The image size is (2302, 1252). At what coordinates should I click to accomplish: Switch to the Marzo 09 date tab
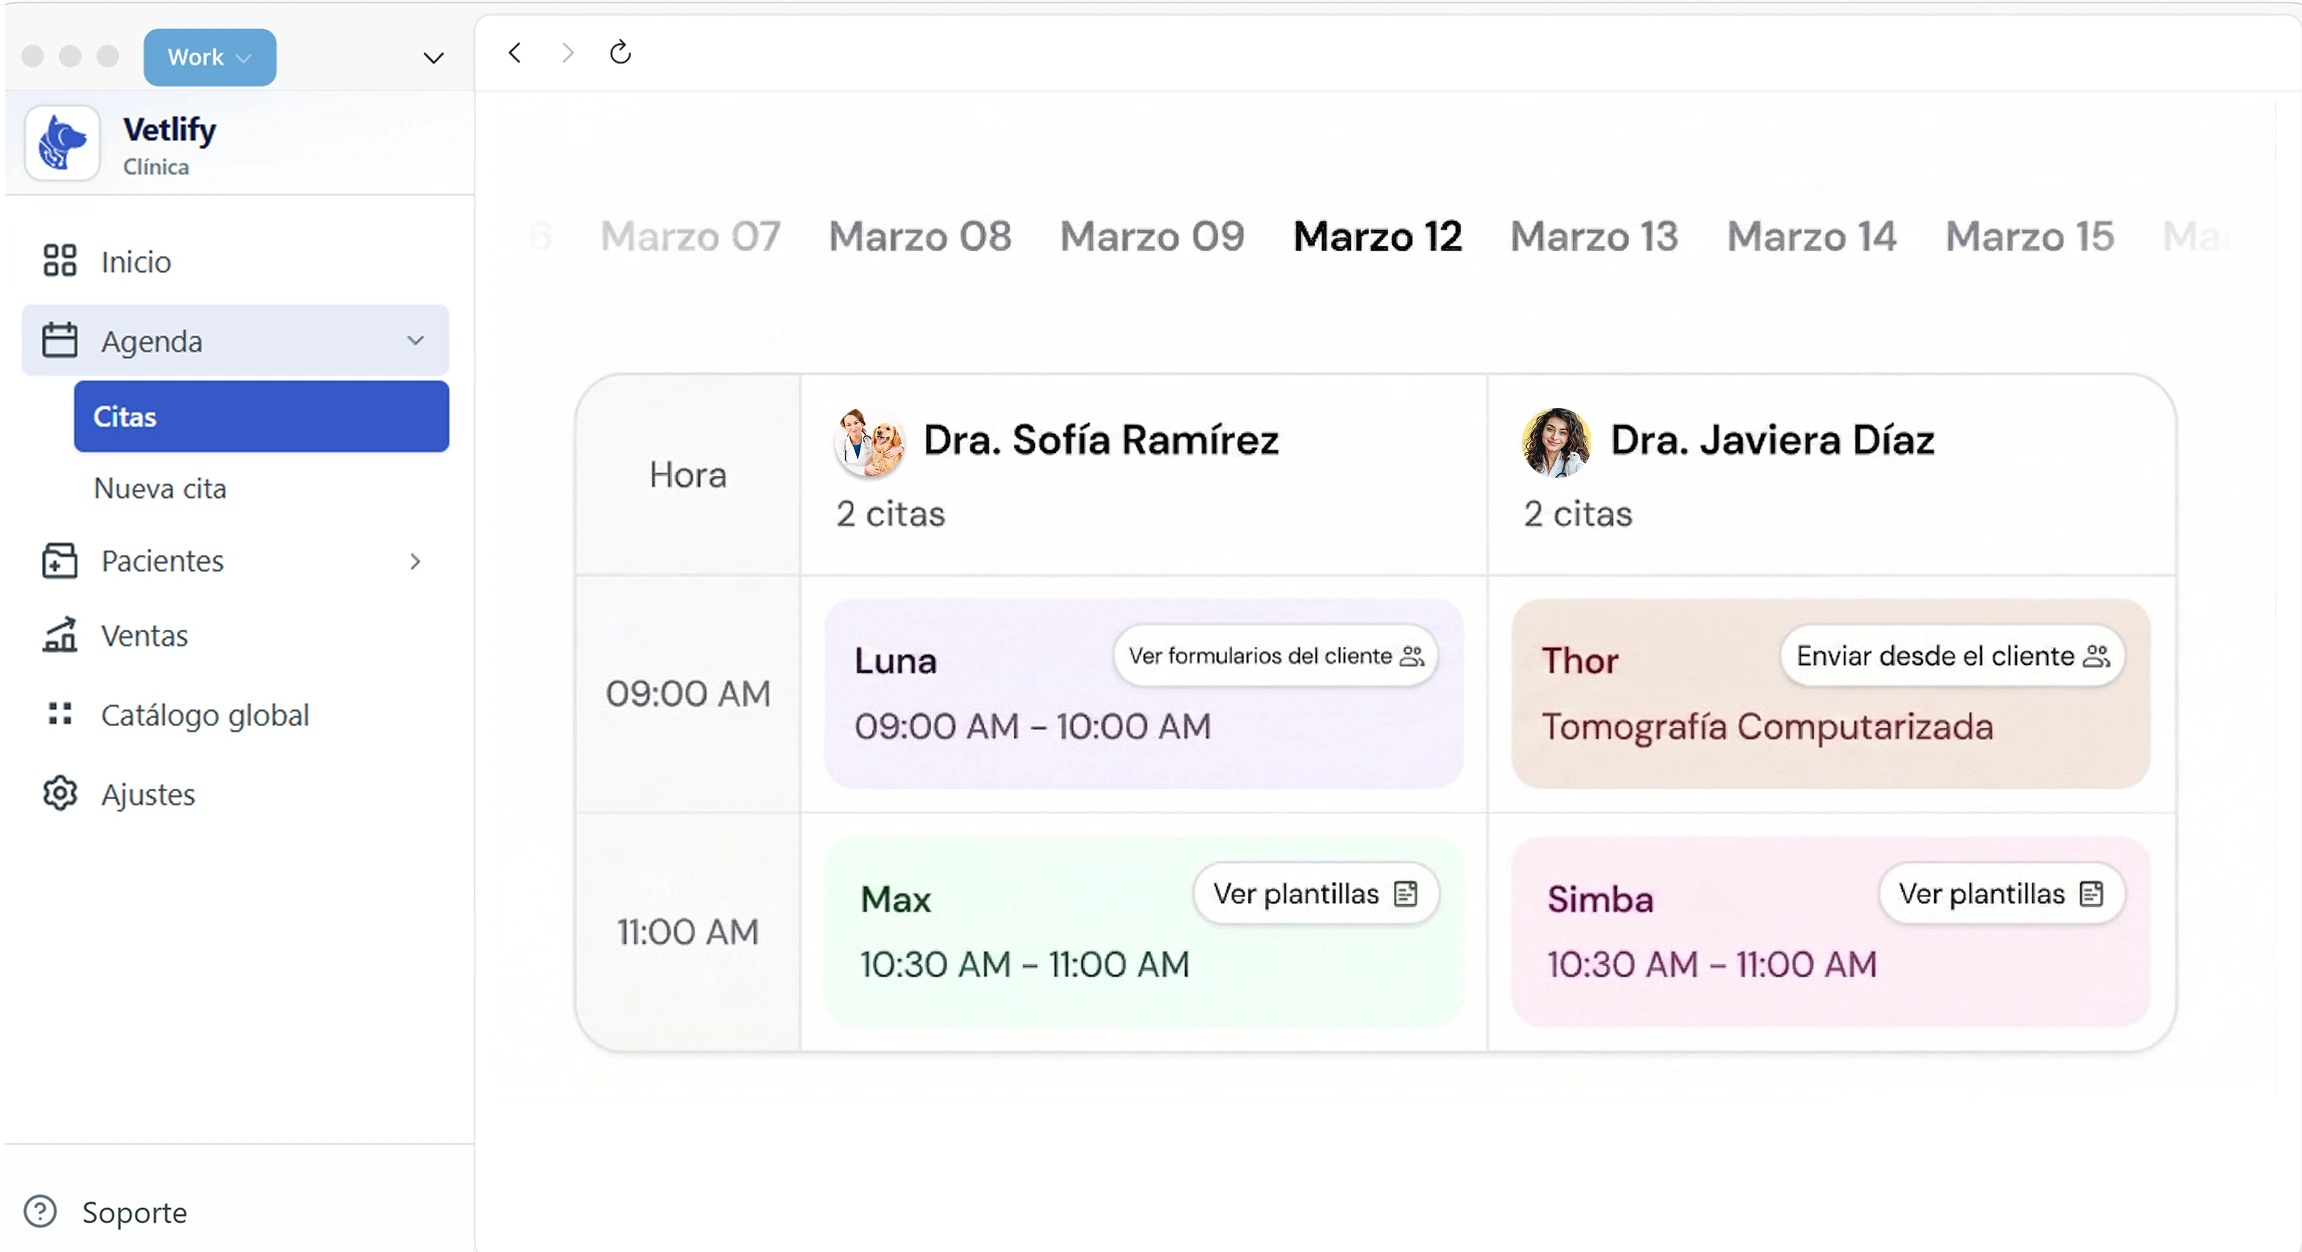[1152, 236]
